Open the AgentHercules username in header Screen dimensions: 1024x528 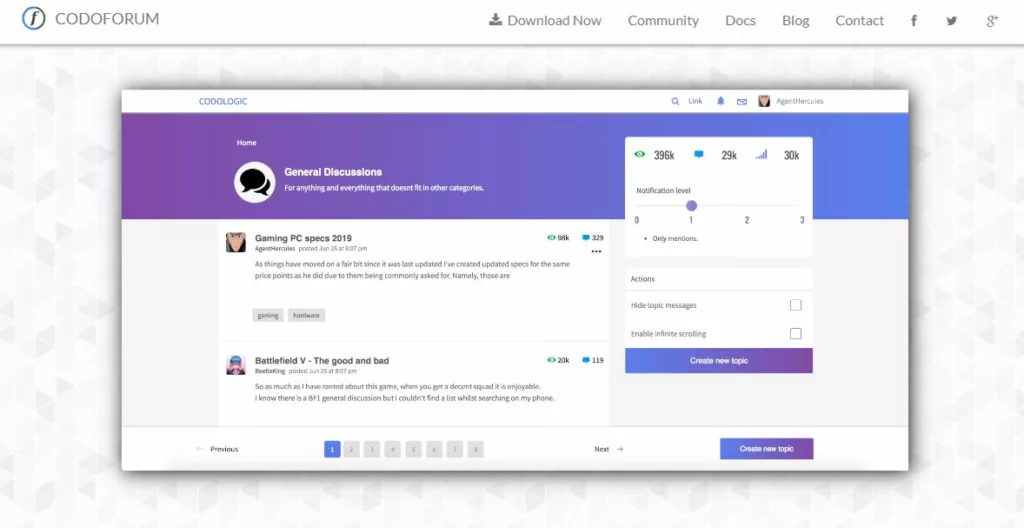click(800, 101)
